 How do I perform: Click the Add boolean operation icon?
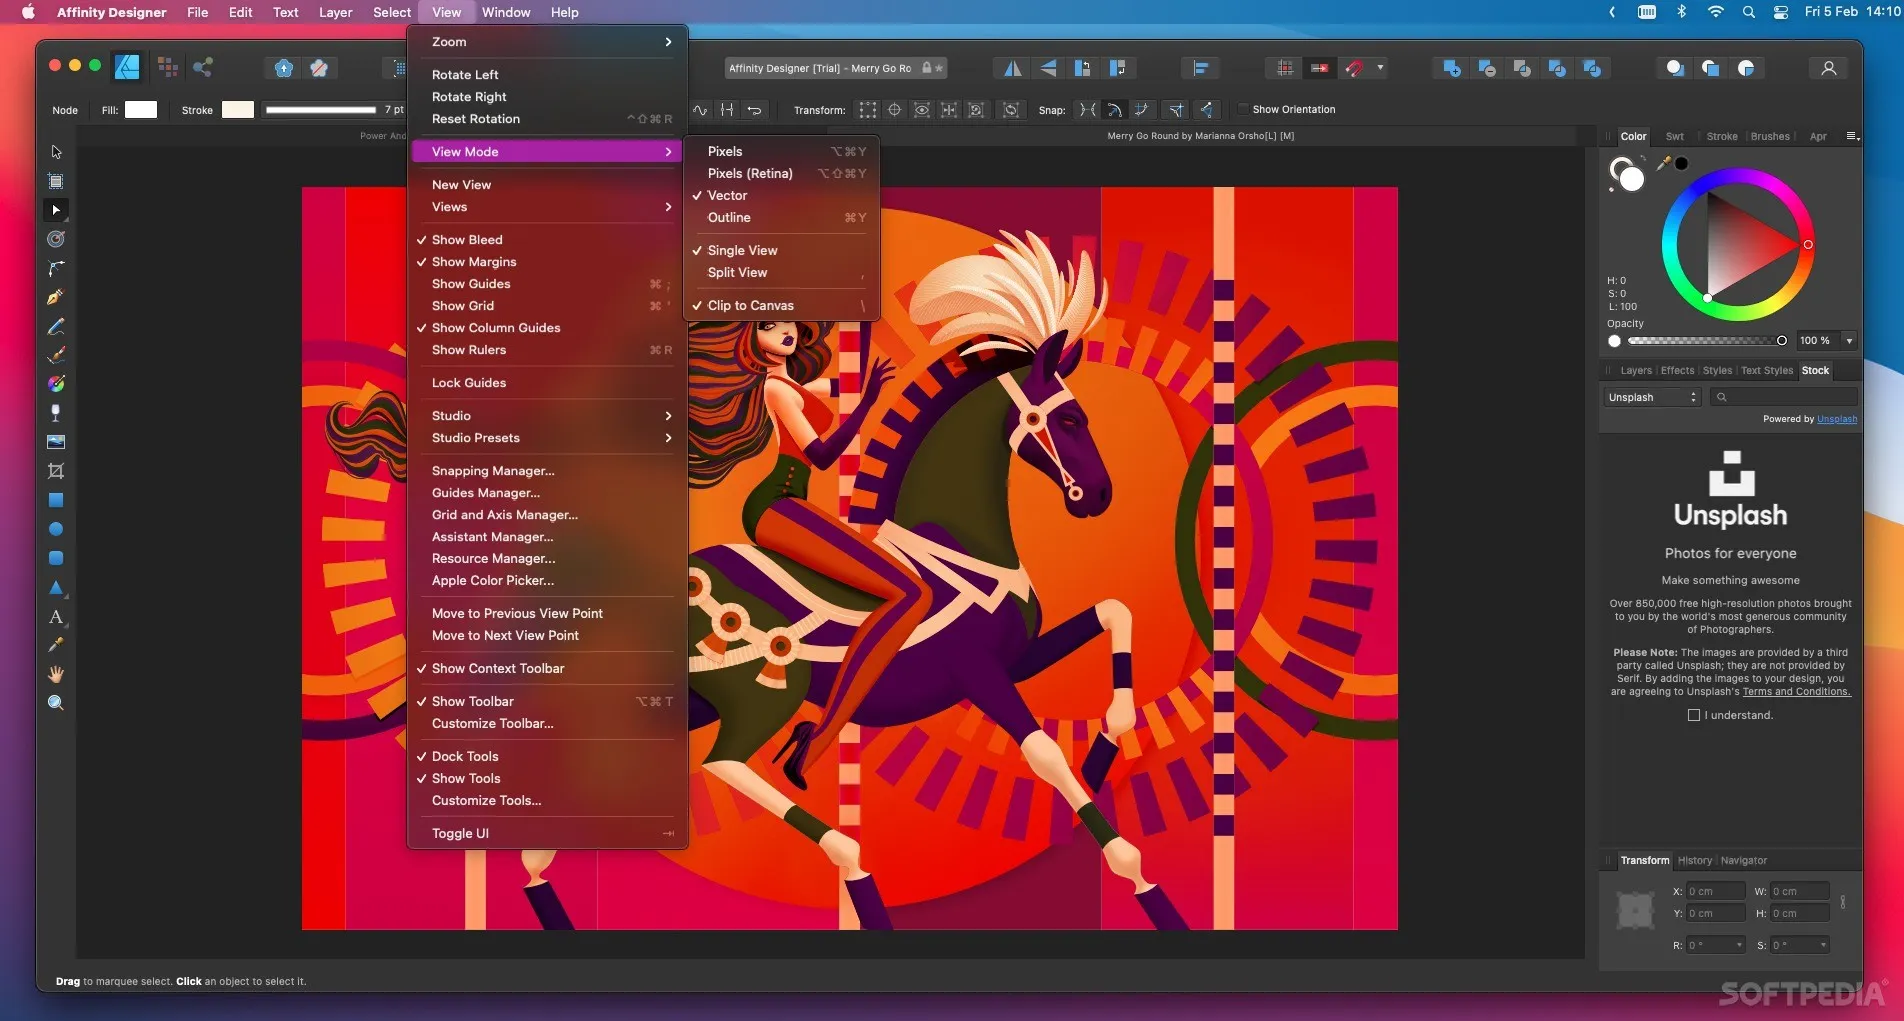tap(1452, 68)
